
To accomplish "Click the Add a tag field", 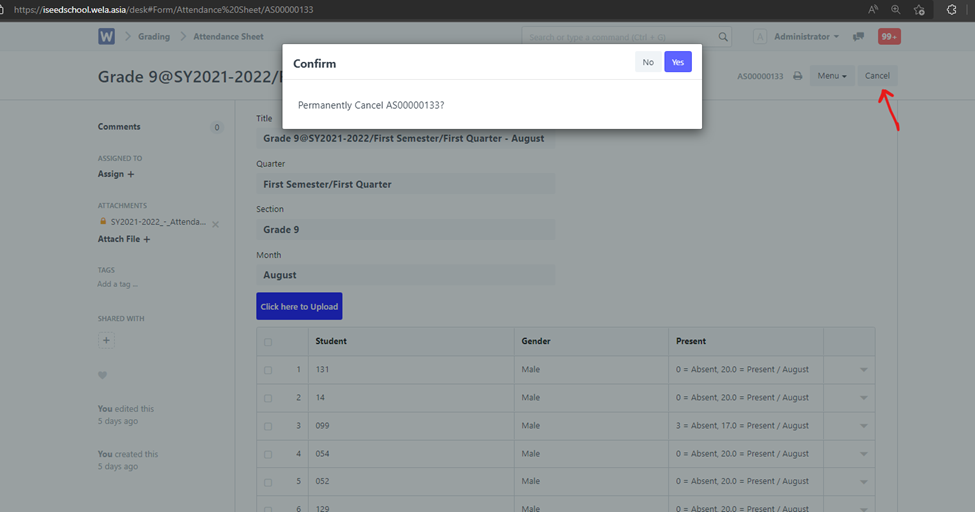I will (x=118, y=284).
